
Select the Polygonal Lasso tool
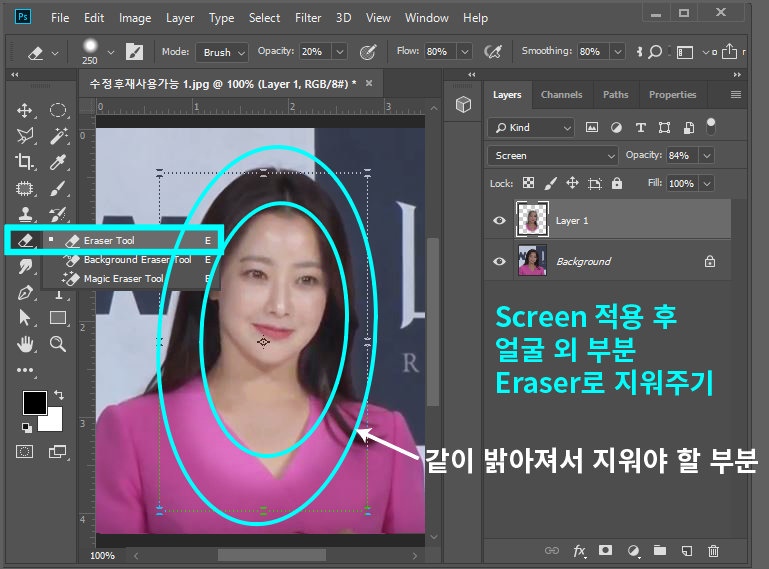click(x=25, y=136)
